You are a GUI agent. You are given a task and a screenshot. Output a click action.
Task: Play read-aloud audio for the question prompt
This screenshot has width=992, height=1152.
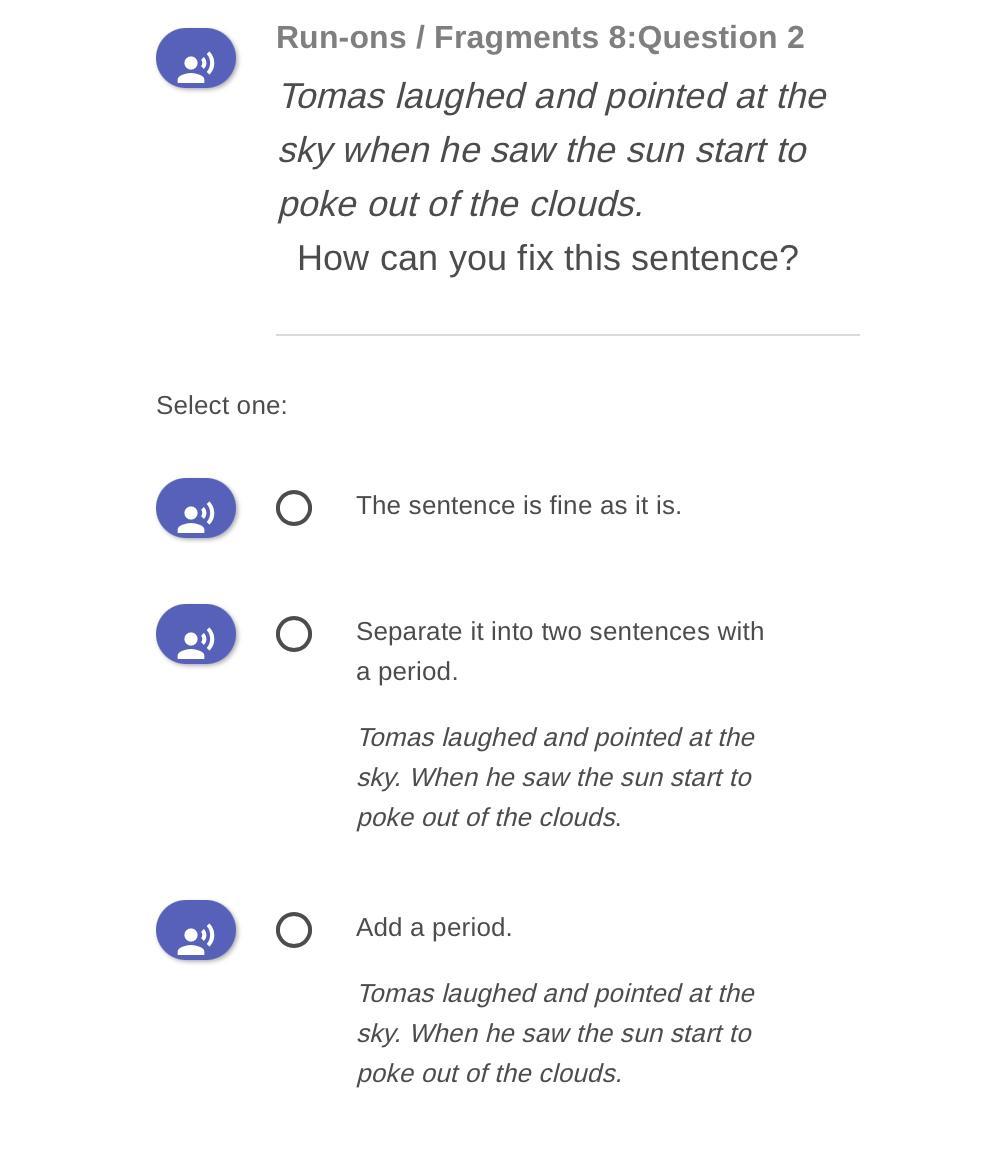tap(195, 58)
